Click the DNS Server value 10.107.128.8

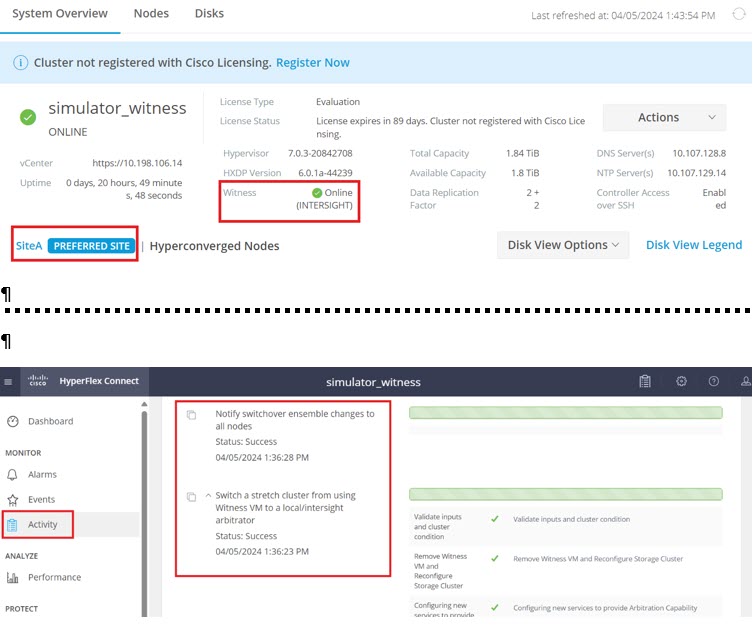pos(699,153)
